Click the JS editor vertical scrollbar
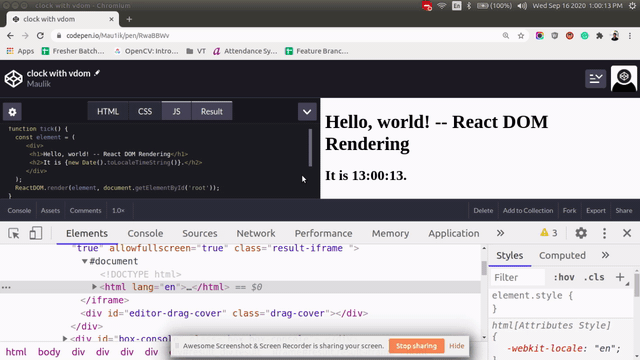This screenshot has height=360, width=640. tap(310, 147)
